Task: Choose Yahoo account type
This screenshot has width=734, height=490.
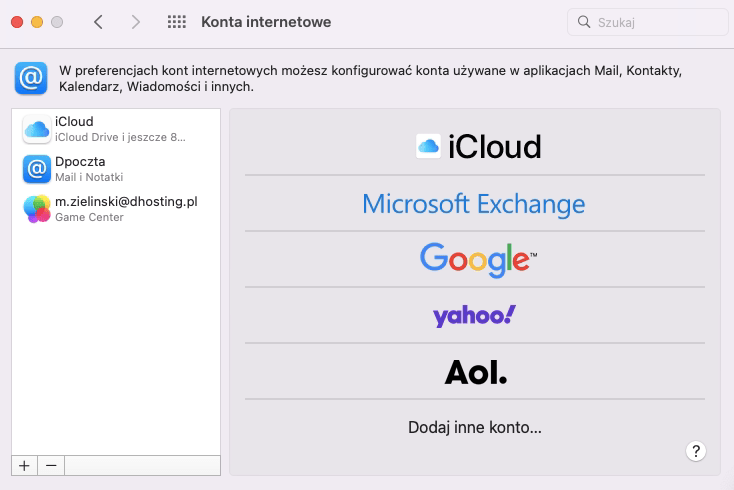Action: [475, 315]
